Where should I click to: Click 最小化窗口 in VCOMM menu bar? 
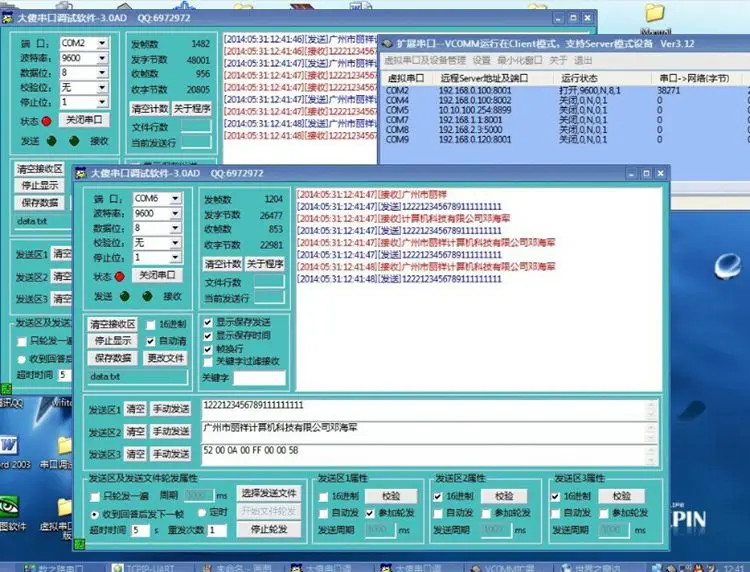point(520,60)
